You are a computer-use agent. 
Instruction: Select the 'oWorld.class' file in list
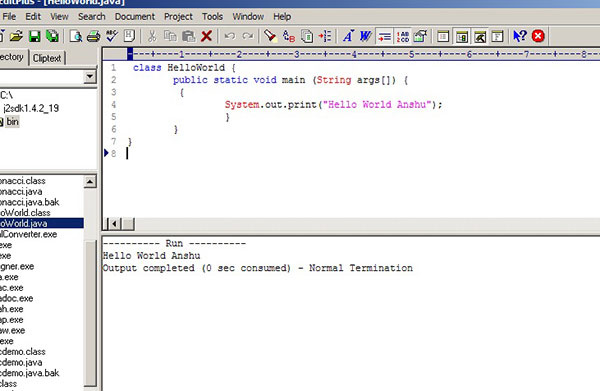coord(25,212)
